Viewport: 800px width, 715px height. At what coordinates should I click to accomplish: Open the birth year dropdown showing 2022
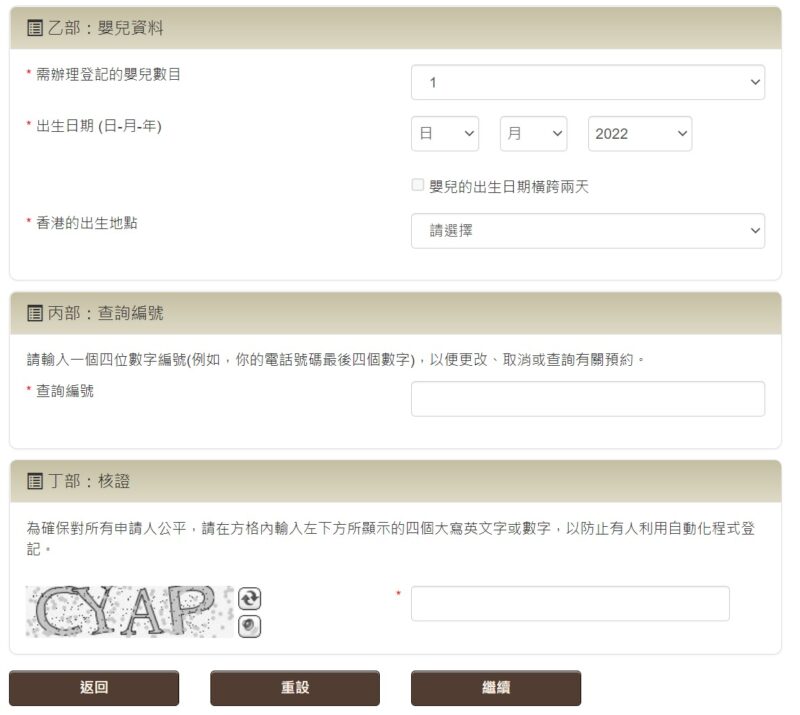[639, 134]
